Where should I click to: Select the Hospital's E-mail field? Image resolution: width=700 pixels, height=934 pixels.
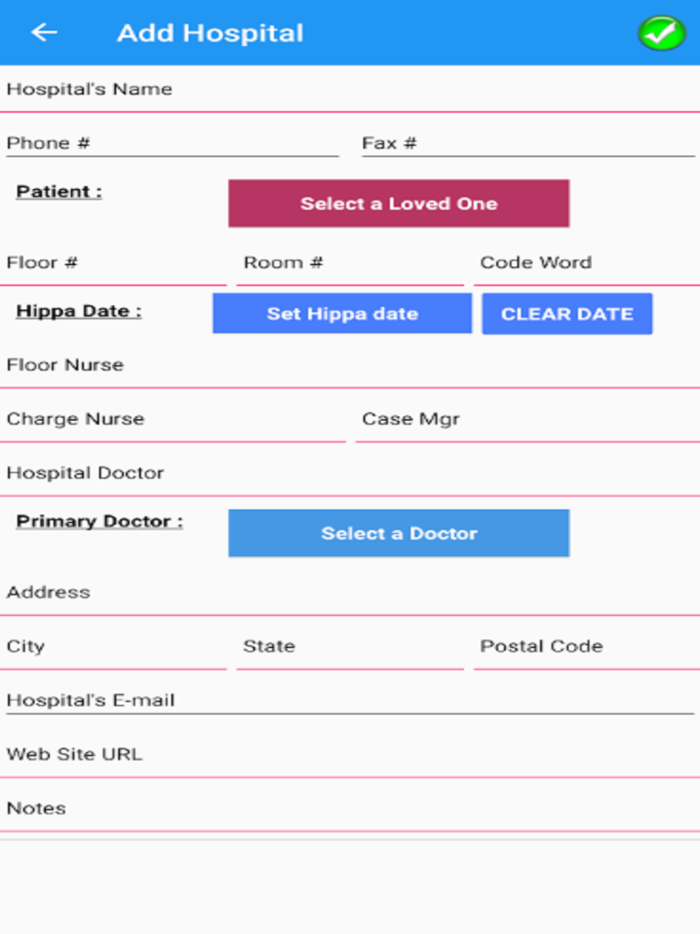point(350,701)
